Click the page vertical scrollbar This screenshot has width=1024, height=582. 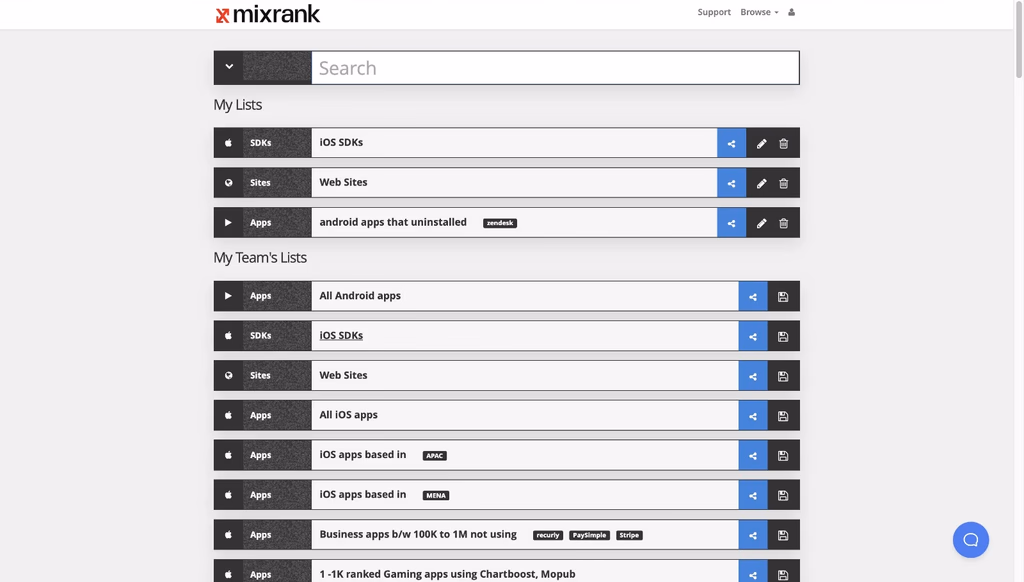tap(1018, 39)
